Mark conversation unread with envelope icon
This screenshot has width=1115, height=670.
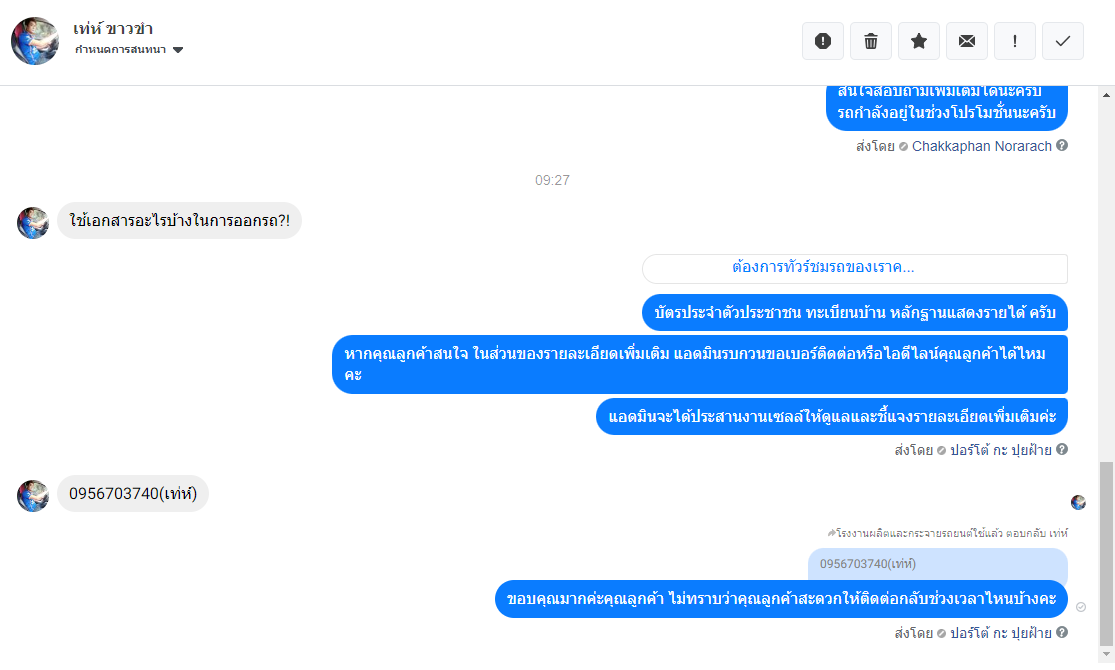[966, 41]
